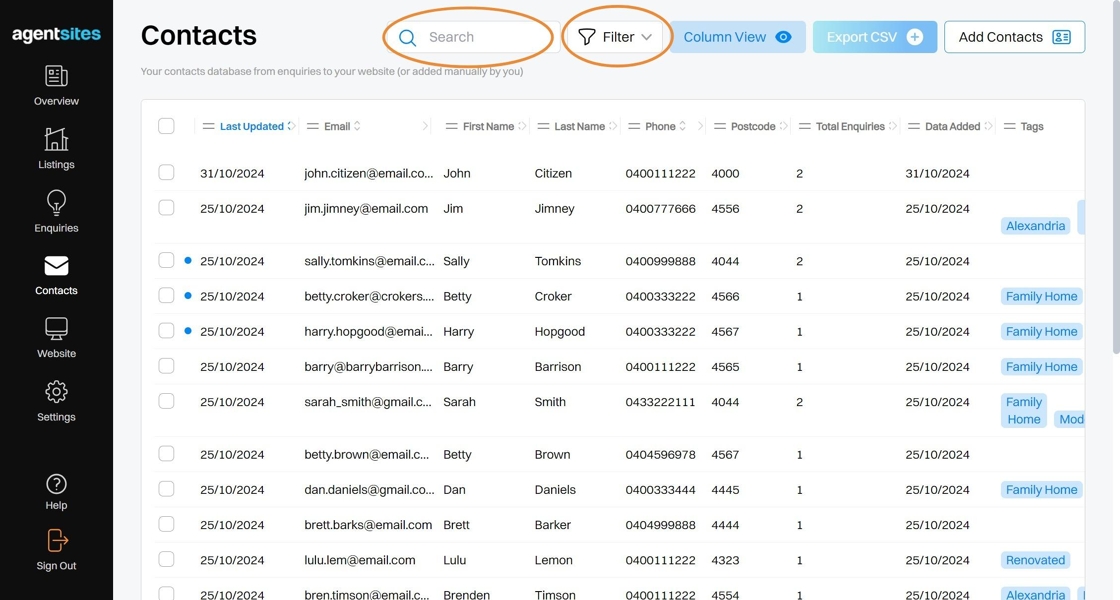Click the Search input field
1120x600 pixels.
click(472, 37)
